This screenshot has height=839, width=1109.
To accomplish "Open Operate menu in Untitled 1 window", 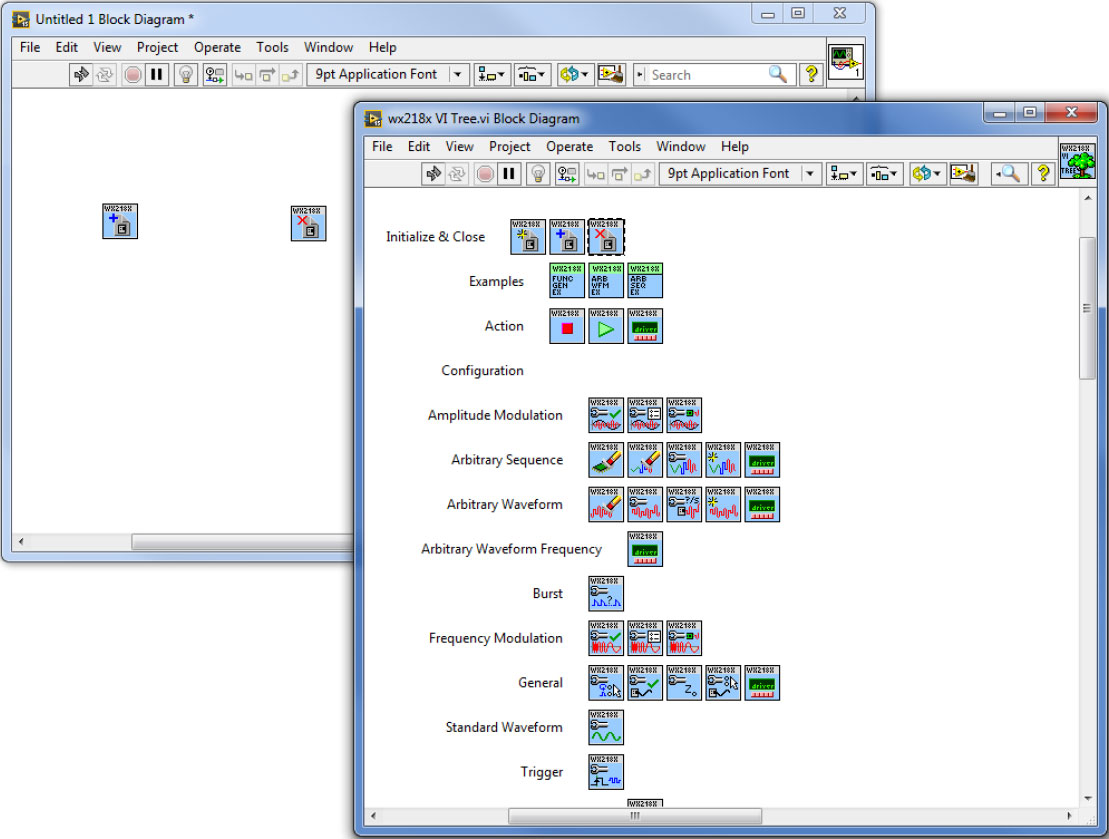I will click(x=217, y=47).
